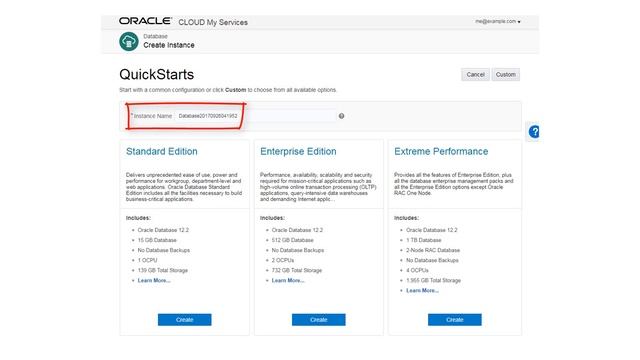Select the '139 GB Total Storage' item

pyautogui.click(x=163, y=270)
